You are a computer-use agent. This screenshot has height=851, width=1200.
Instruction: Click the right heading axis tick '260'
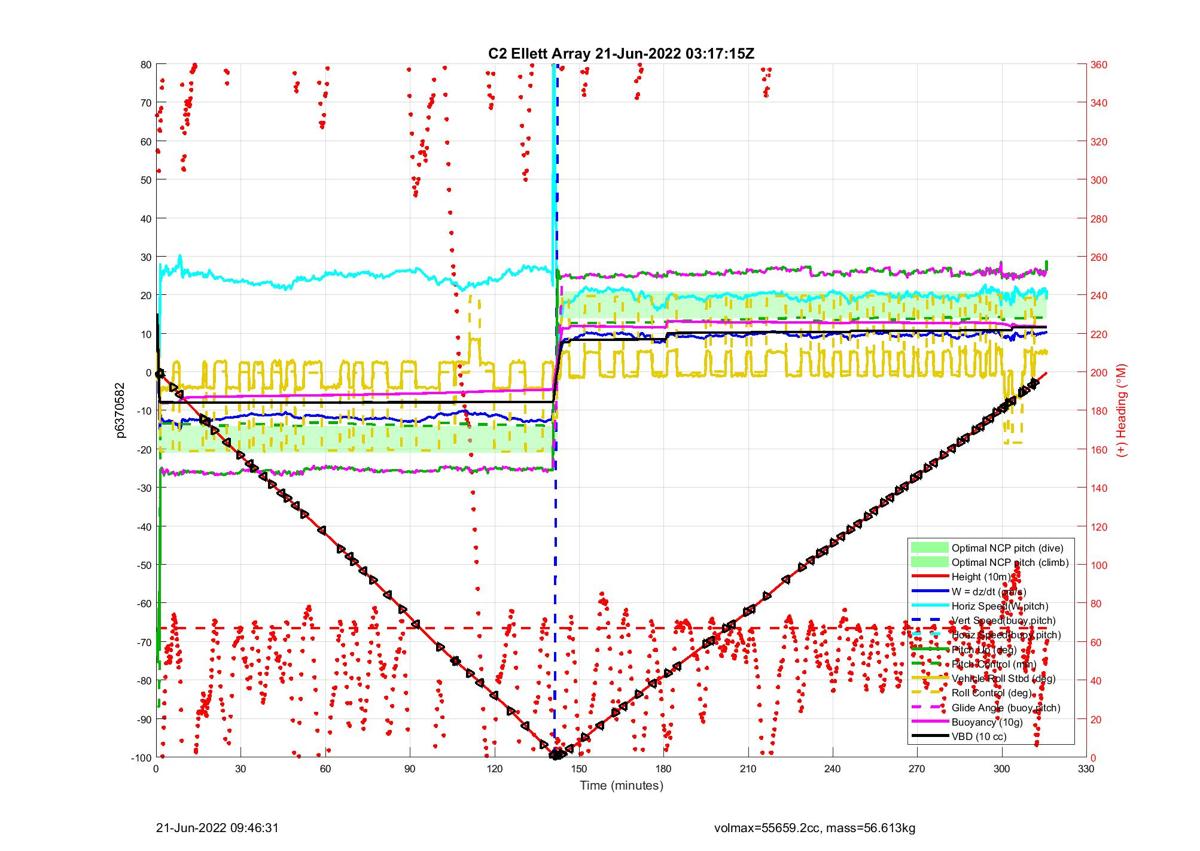(x=1101, y=257)
